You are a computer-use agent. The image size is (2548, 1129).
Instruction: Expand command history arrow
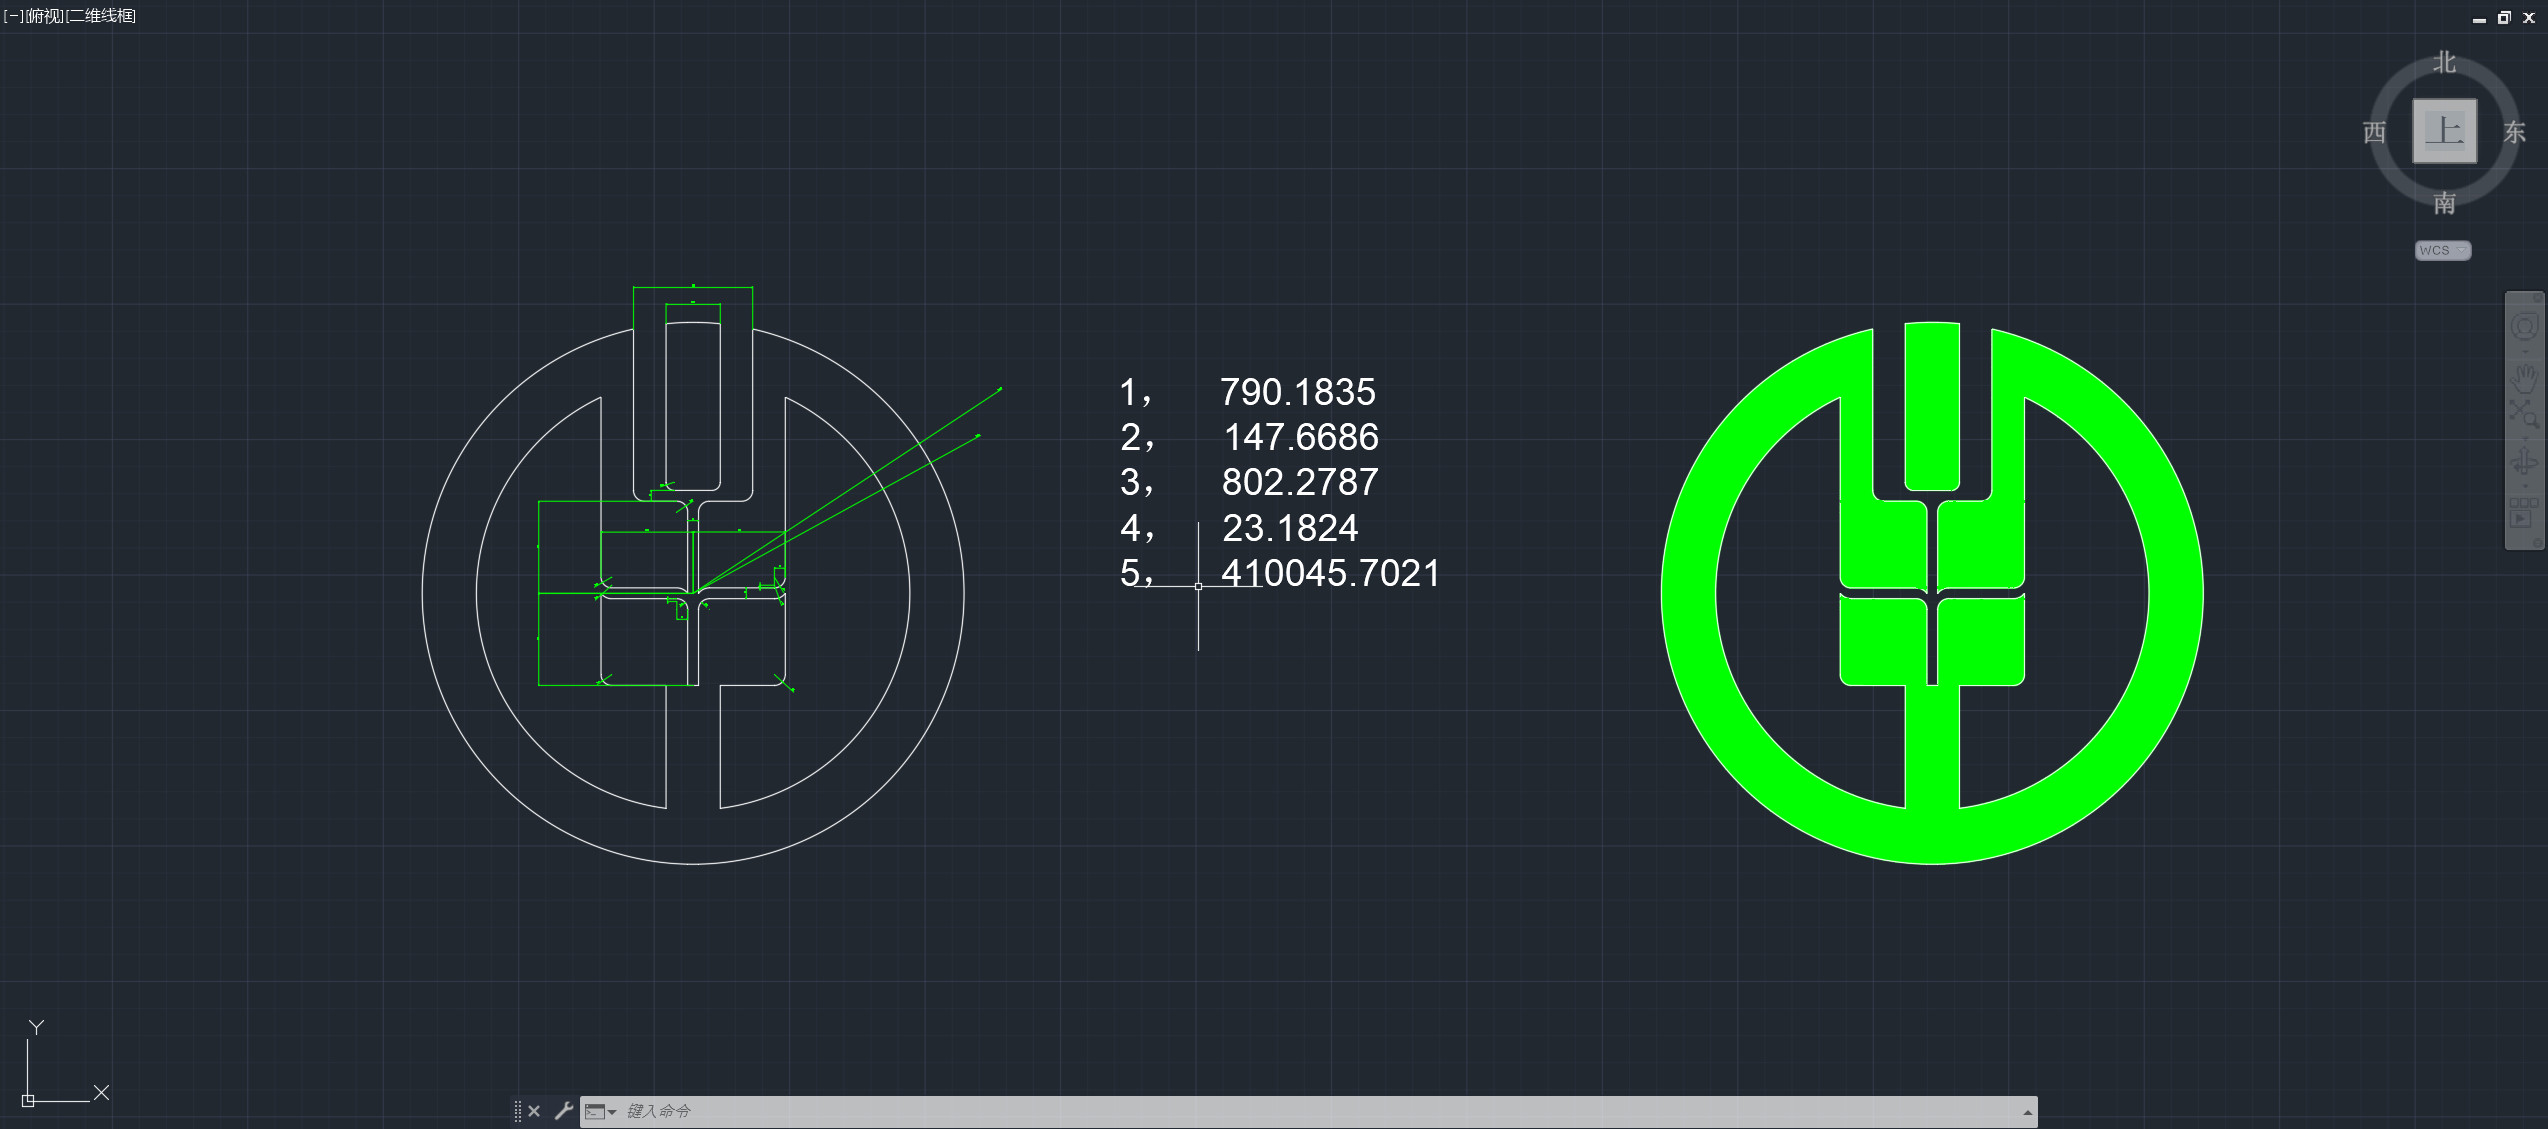[x=2027, y=1112]
